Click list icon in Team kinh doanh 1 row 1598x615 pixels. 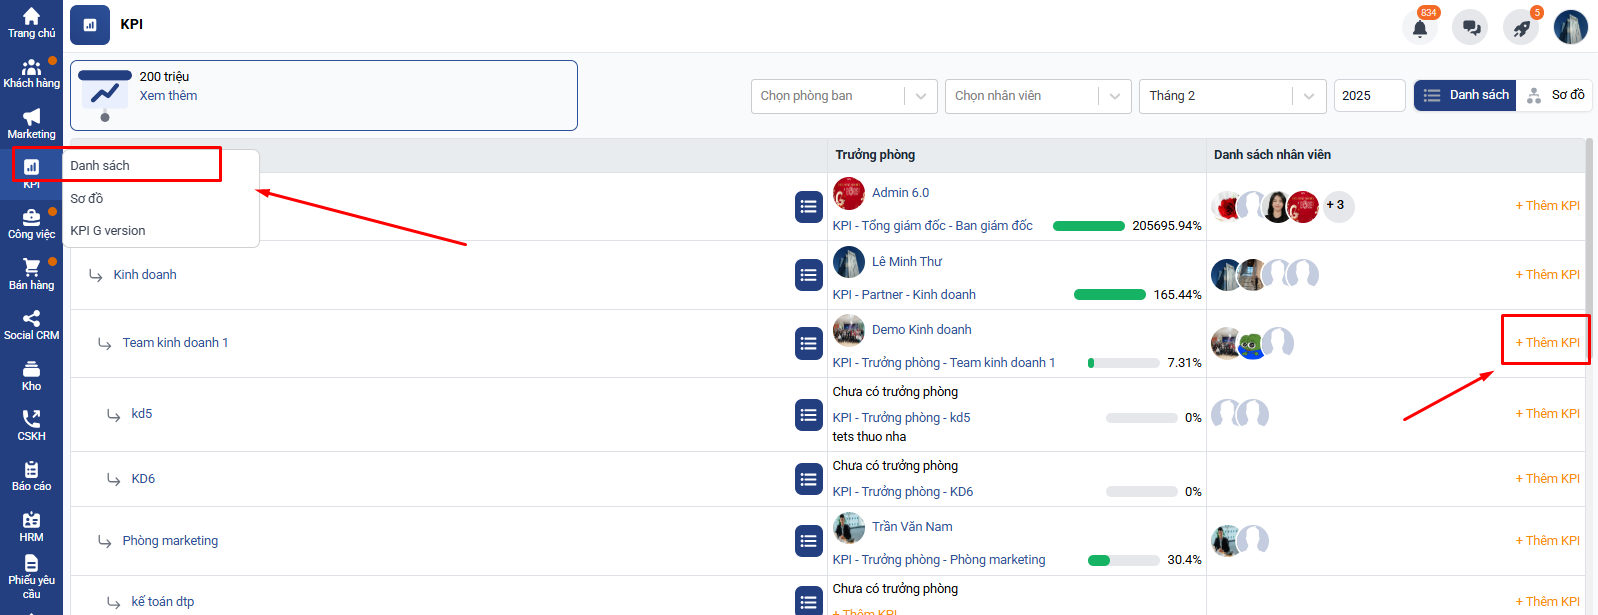pos(808,343)
